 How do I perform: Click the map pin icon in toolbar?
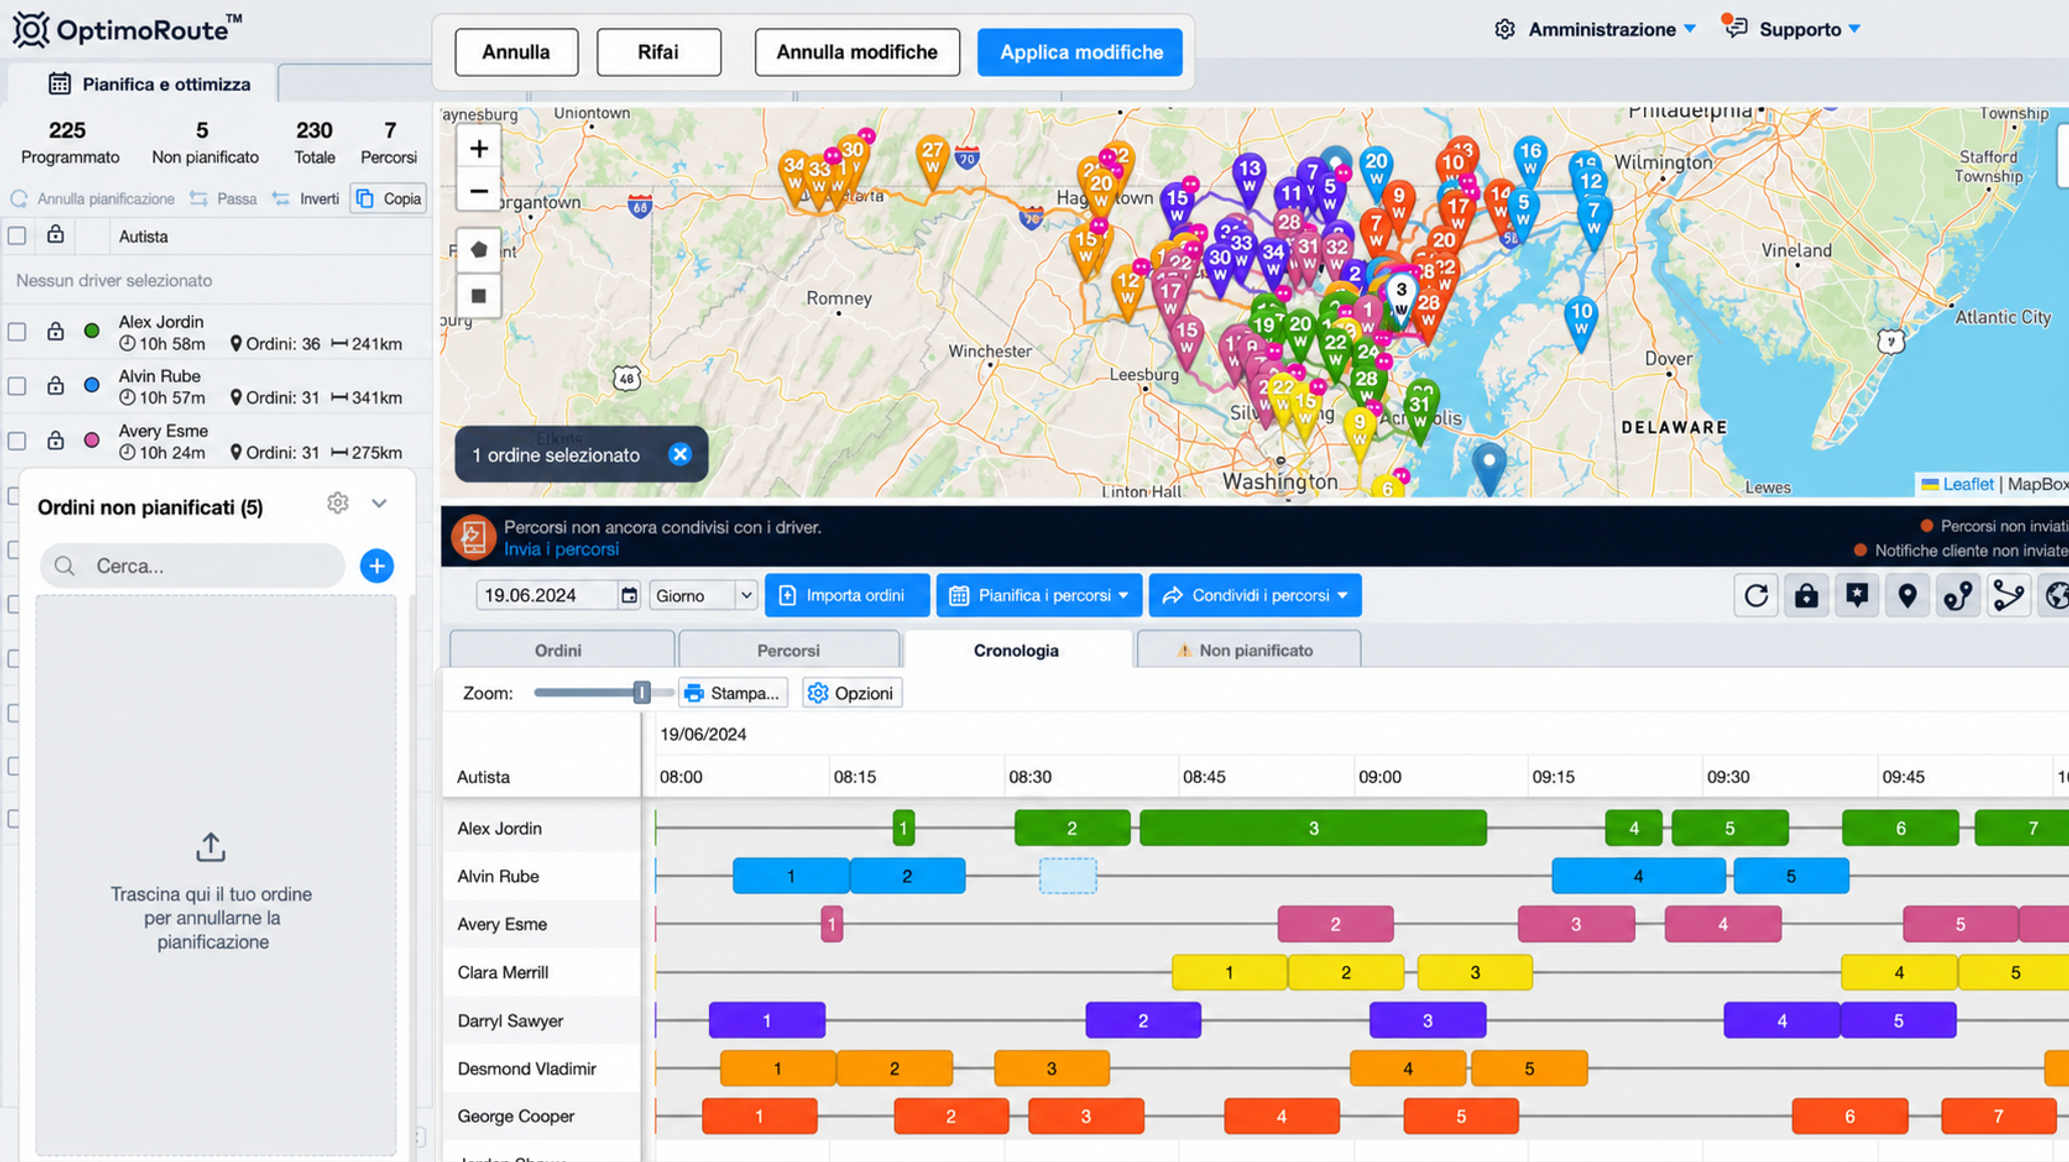1907,596
